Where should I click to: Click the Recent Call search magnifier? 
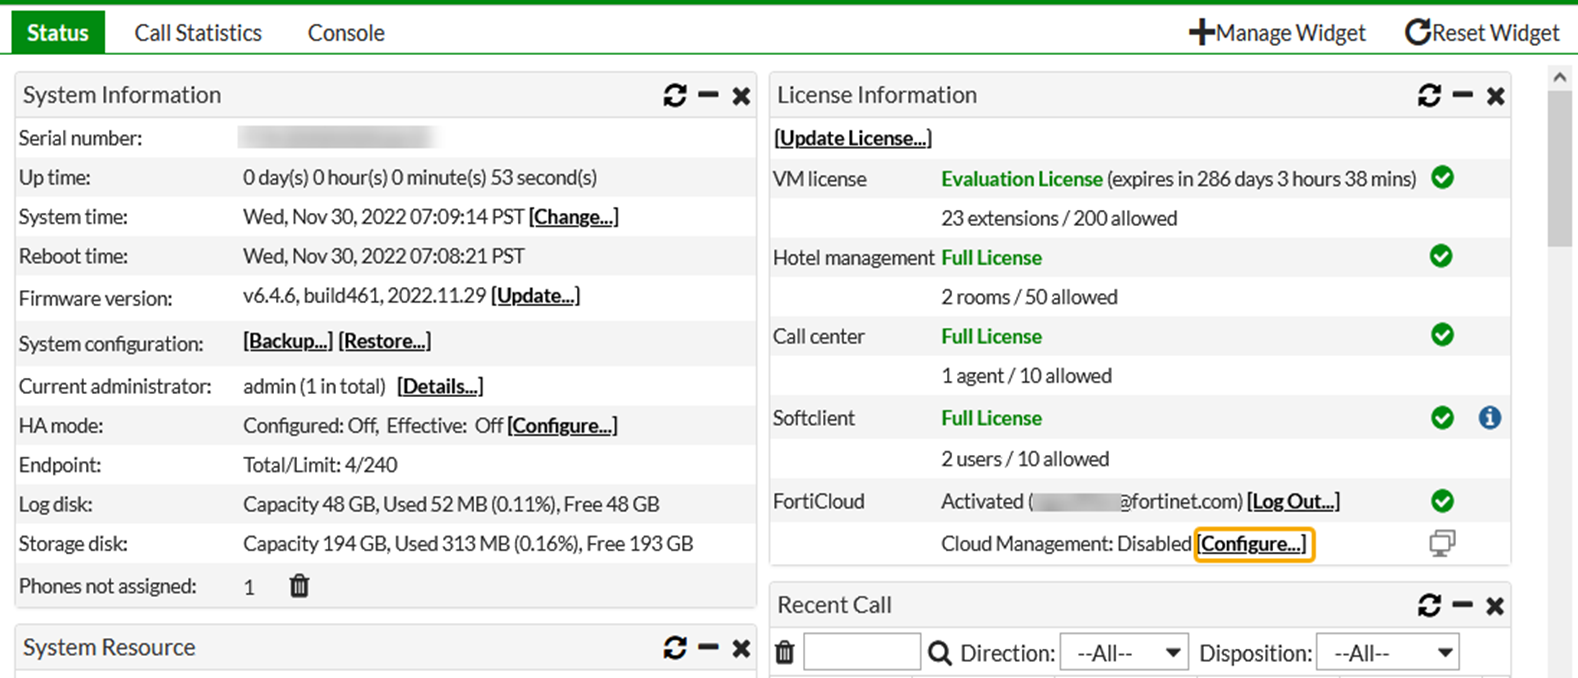click(x=939, y=653)
